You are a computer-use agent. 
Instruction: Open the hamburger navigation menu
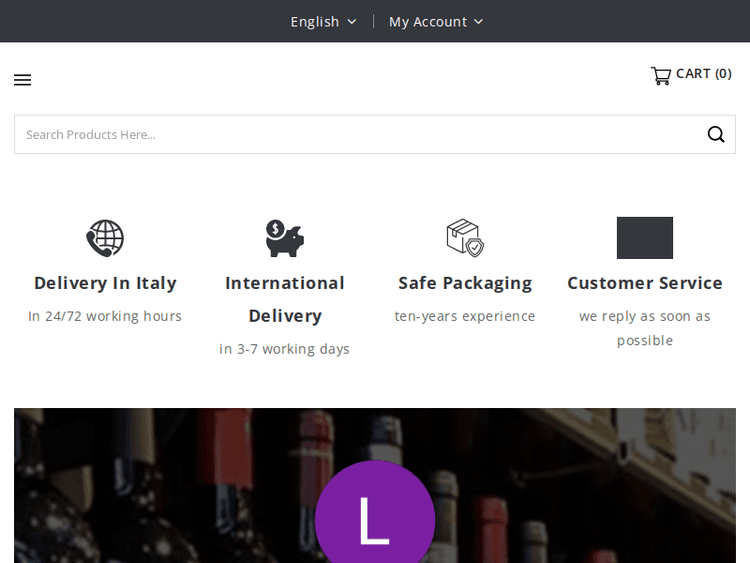[x=22, y=80]
